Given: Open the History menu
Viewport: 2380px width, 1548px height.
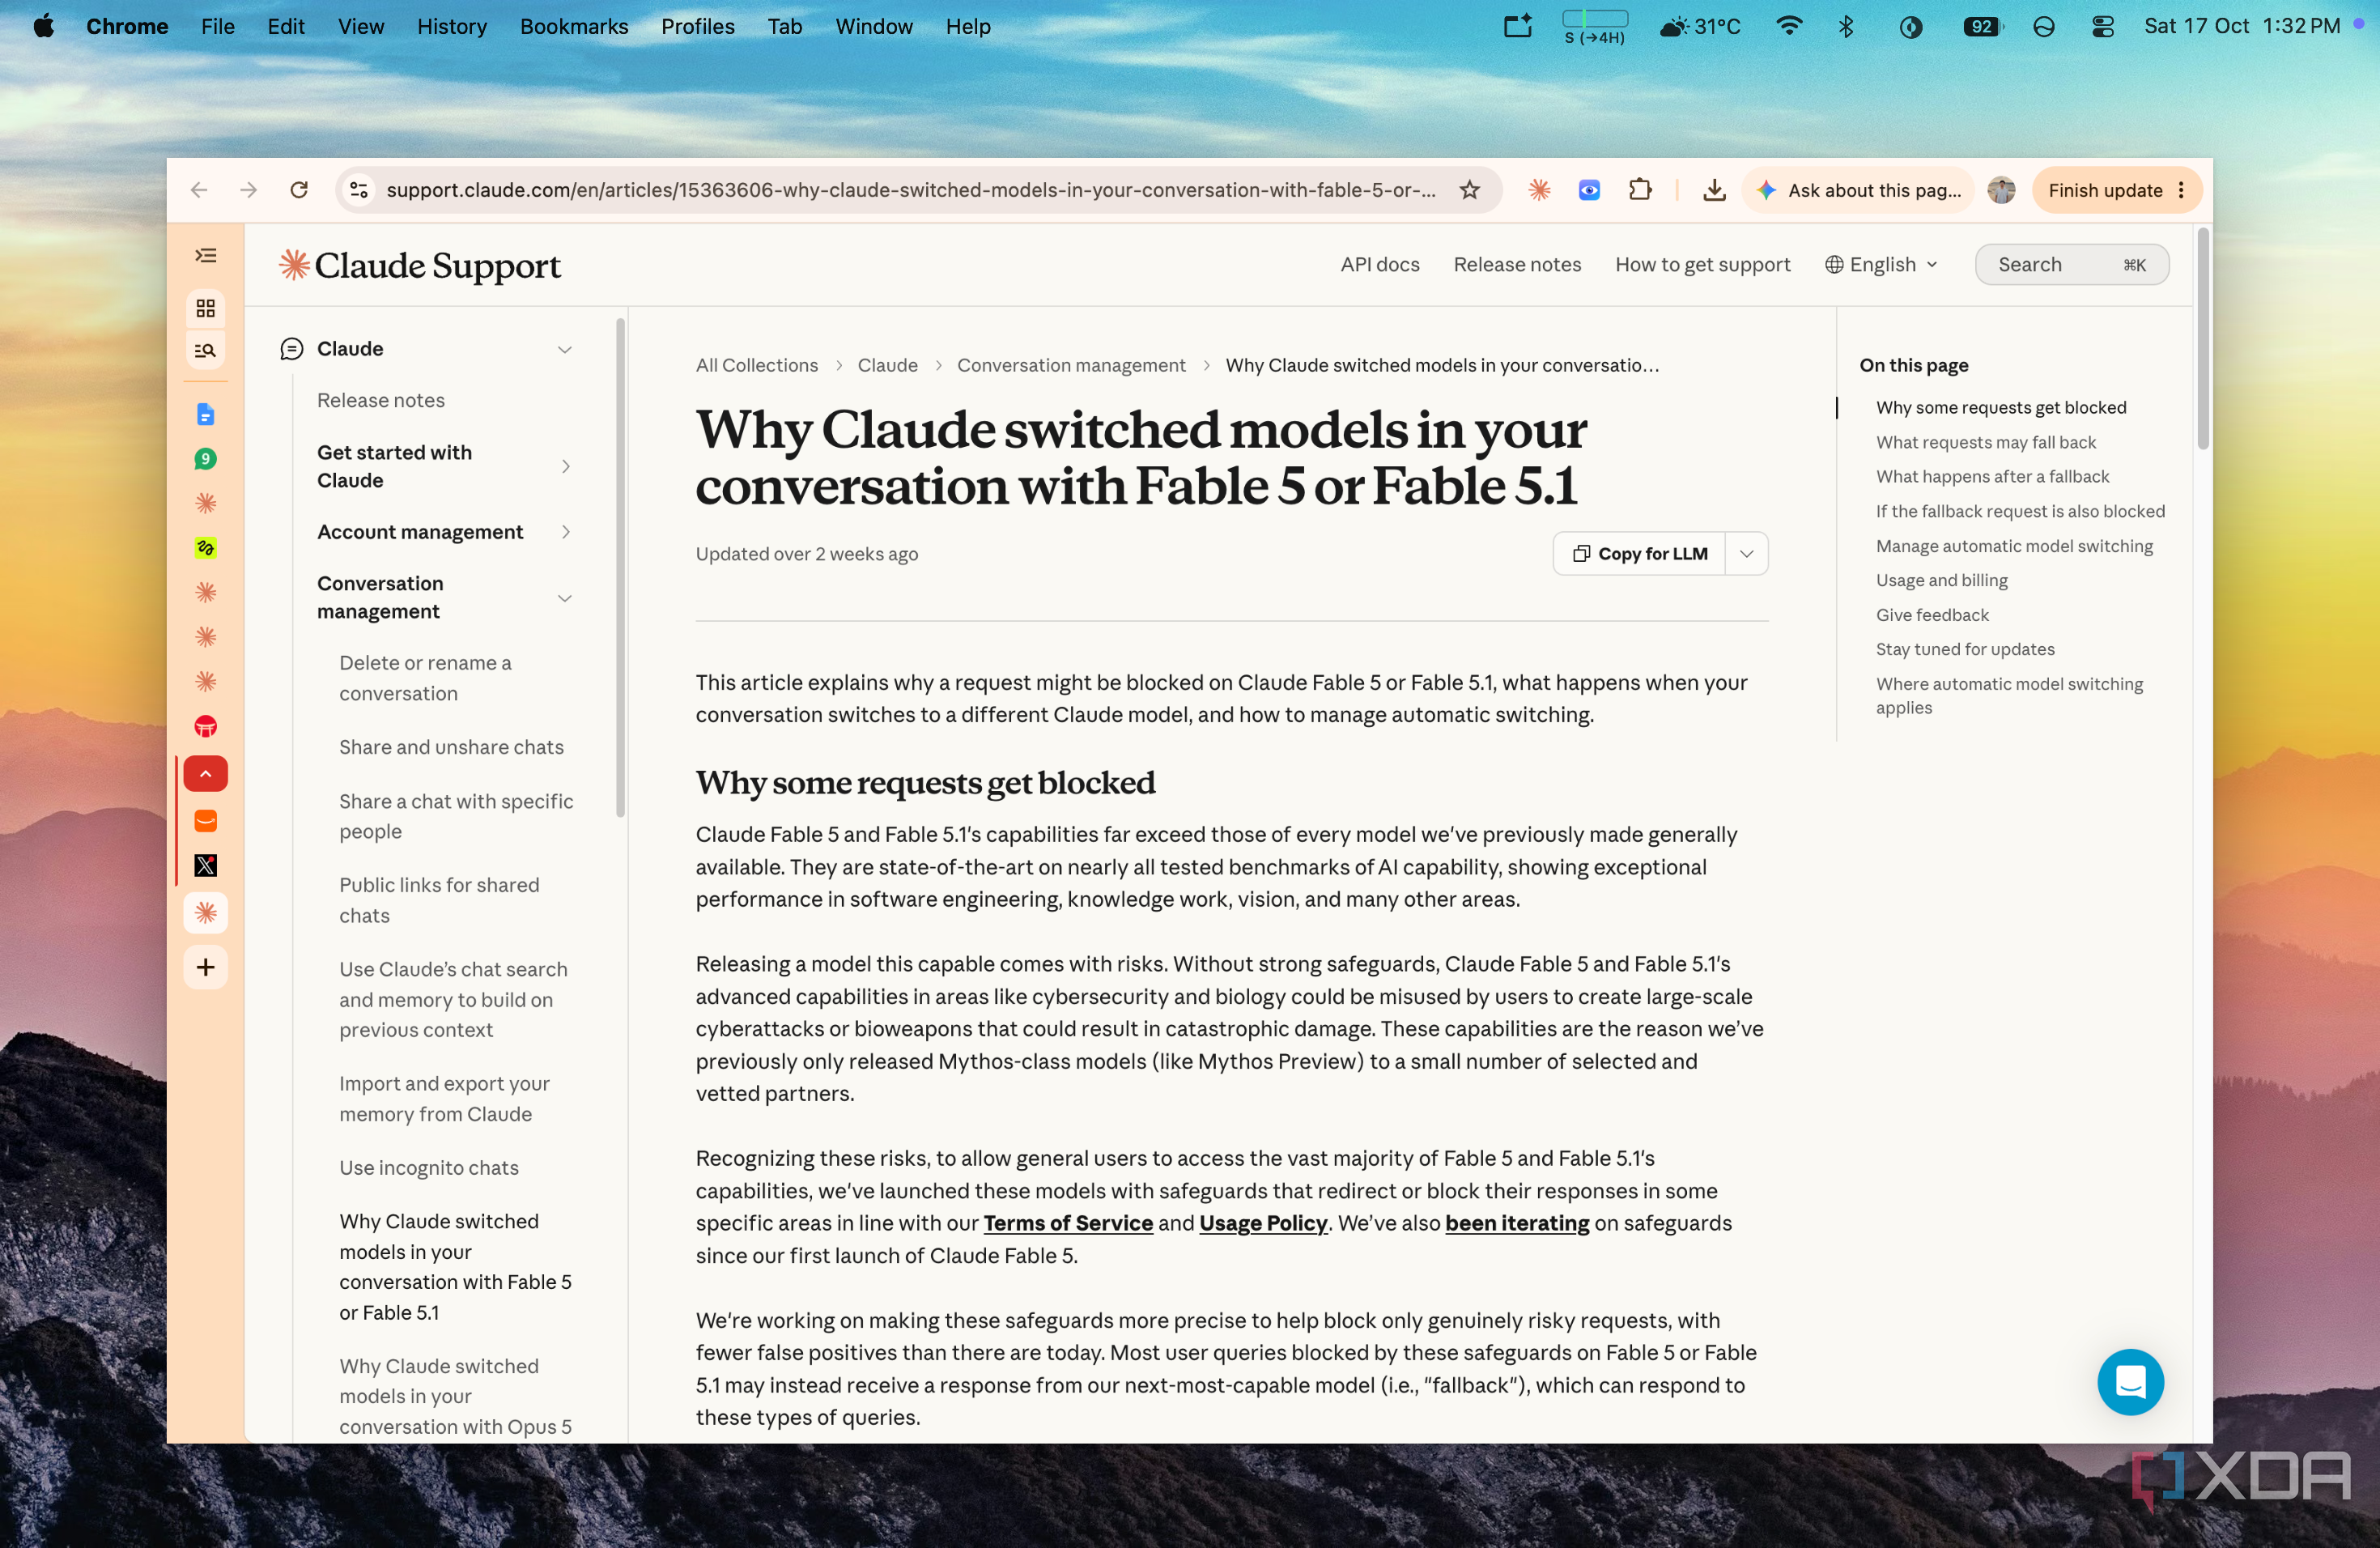Looking at the screenshot, I should 452,26.
